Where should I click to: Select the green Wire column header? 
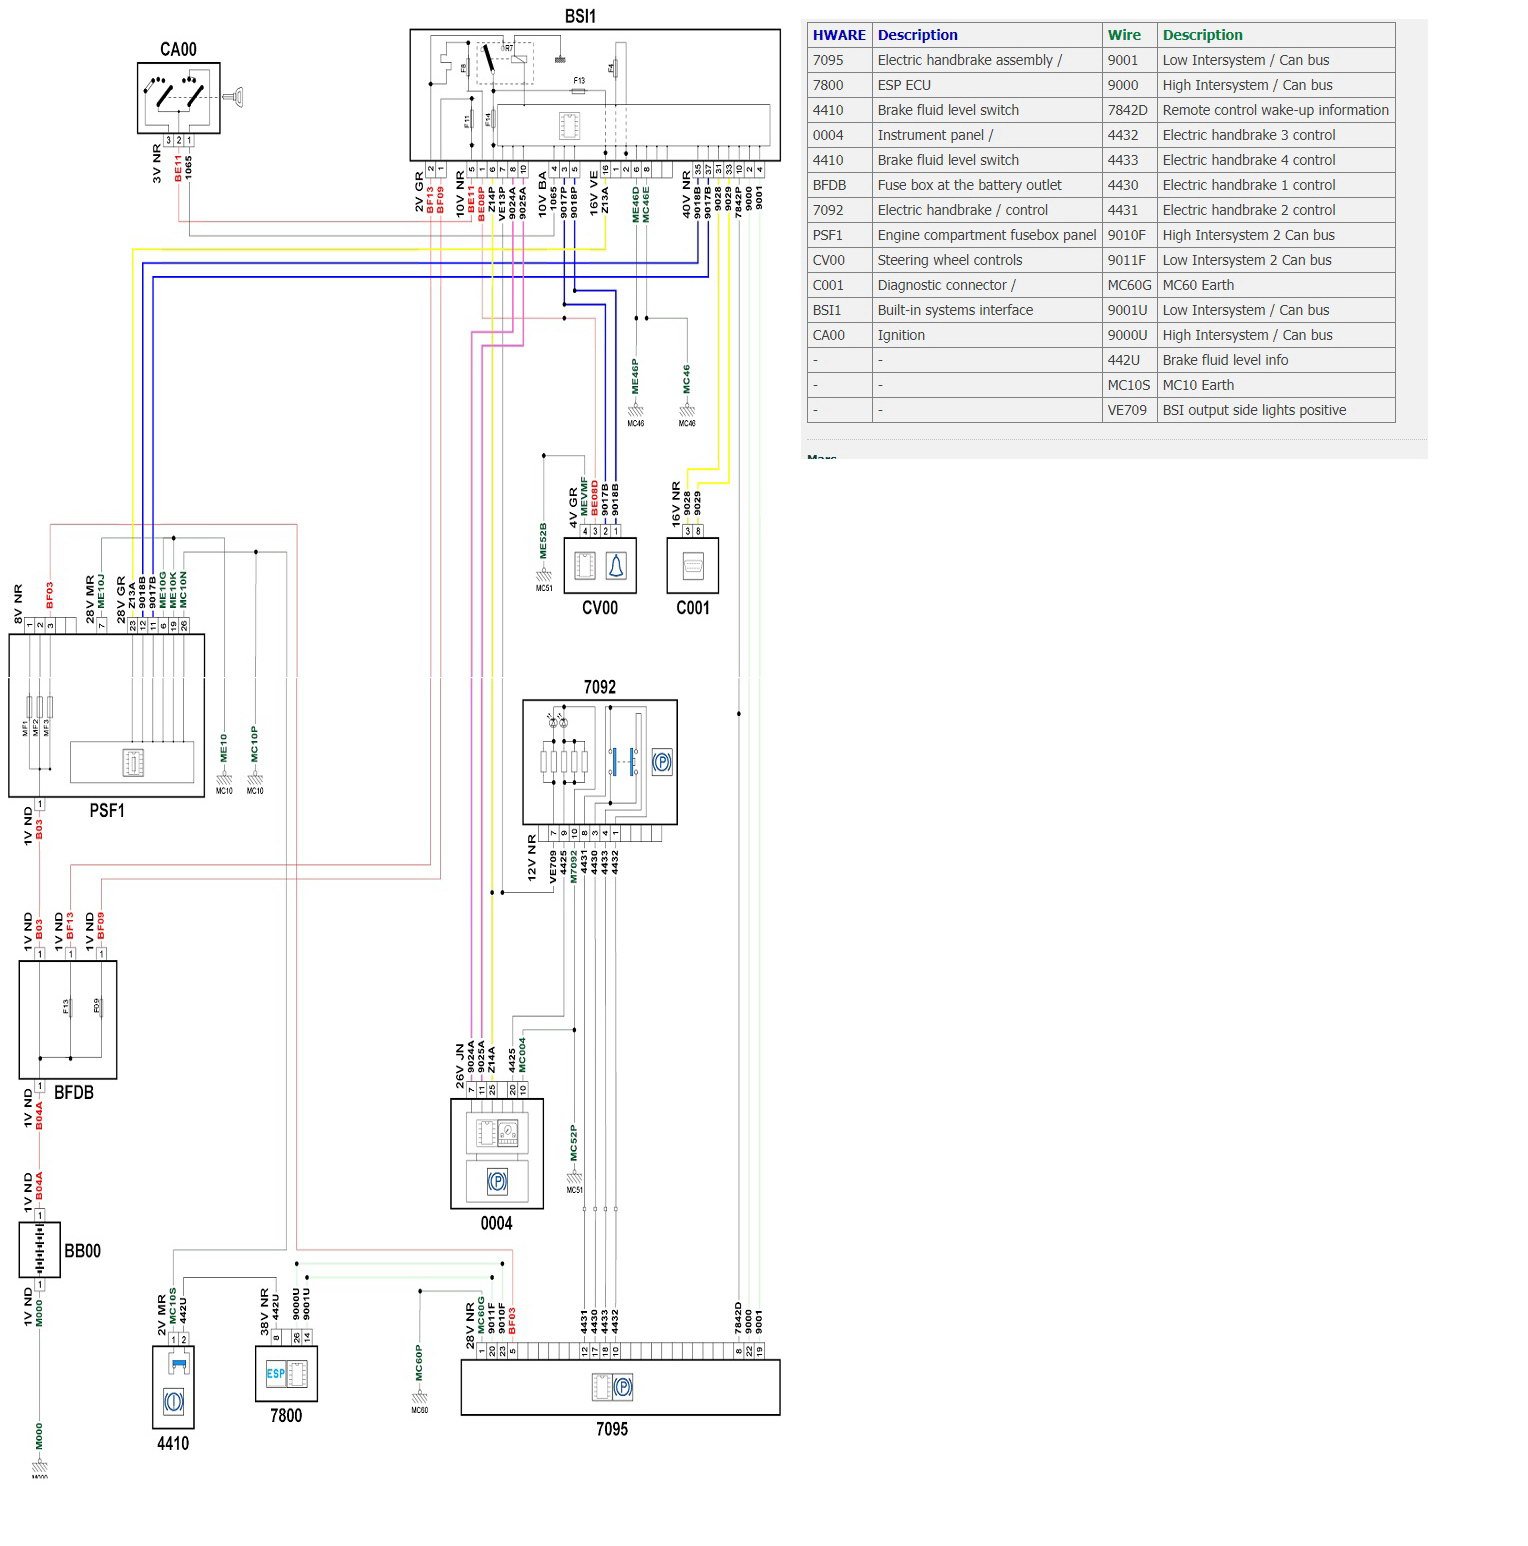(x=1129, y=35)
